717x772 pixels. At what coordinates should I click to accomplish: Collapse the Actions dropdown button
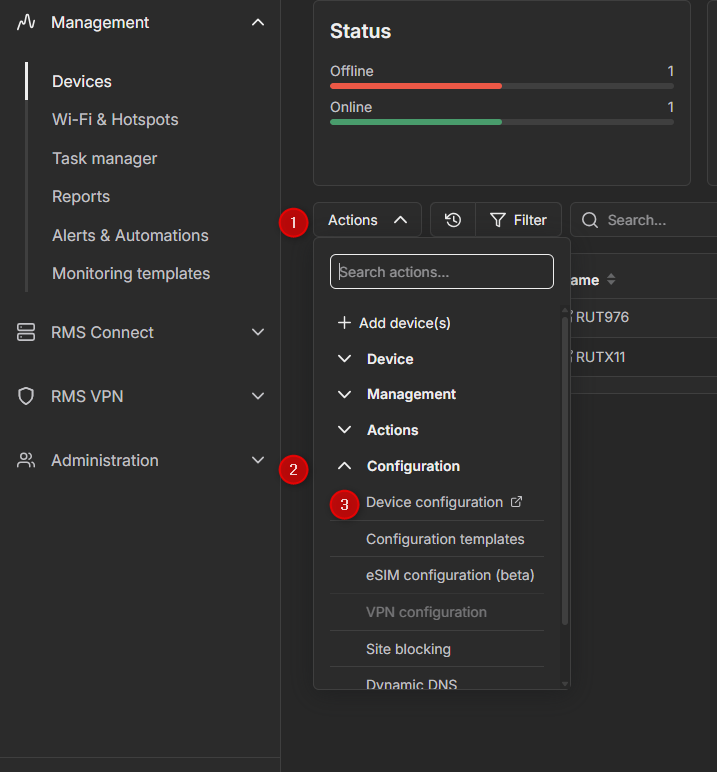367,220
